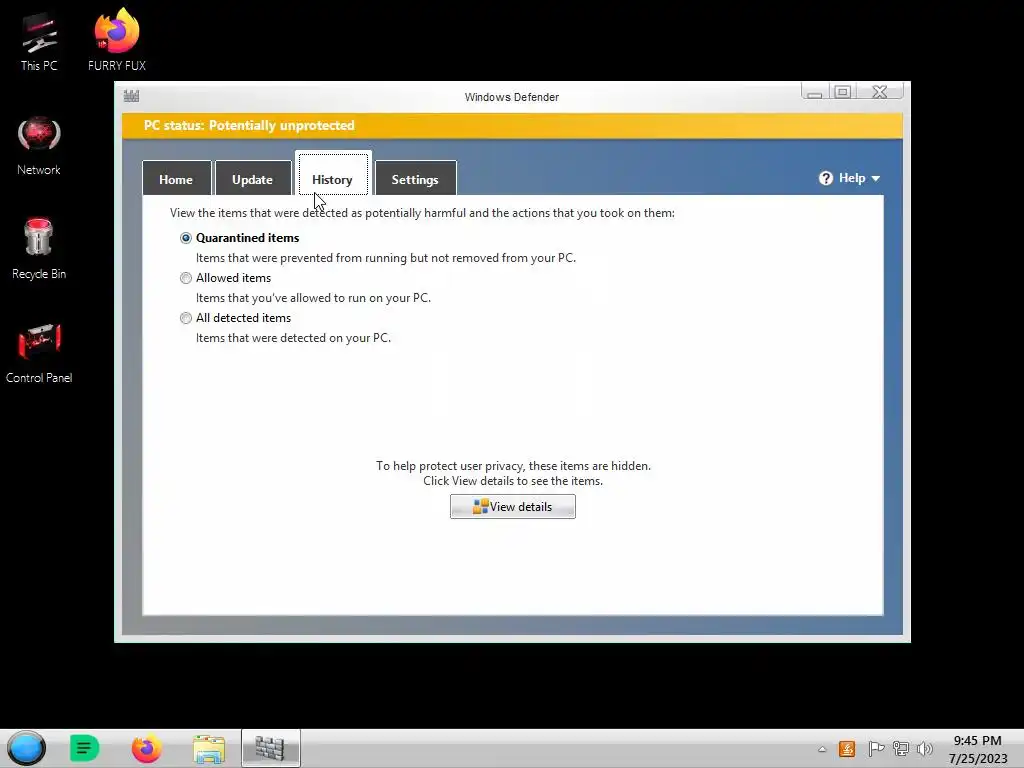
Task: Select the Quarantined items radio button
Action: pyautogui.click(x=186, y=238)
